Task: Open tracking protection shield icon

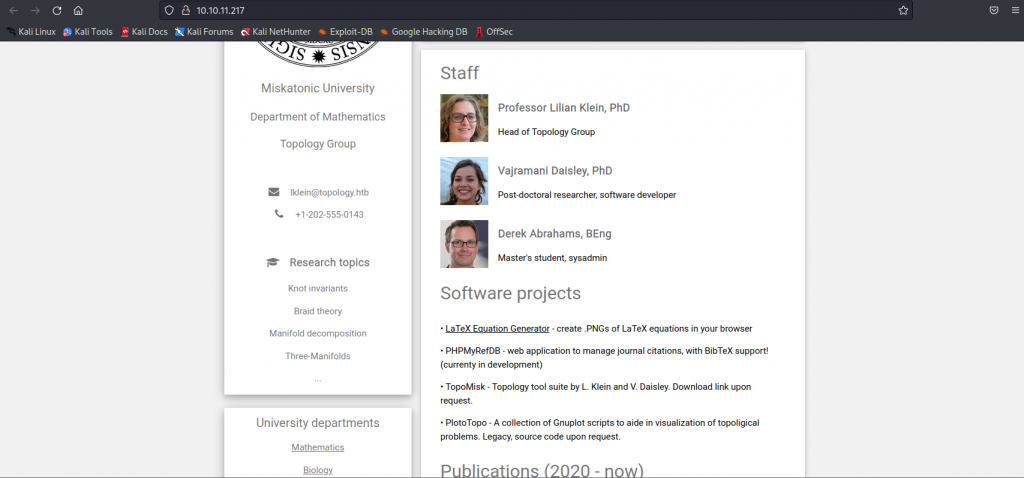Action: click(169, 10)
